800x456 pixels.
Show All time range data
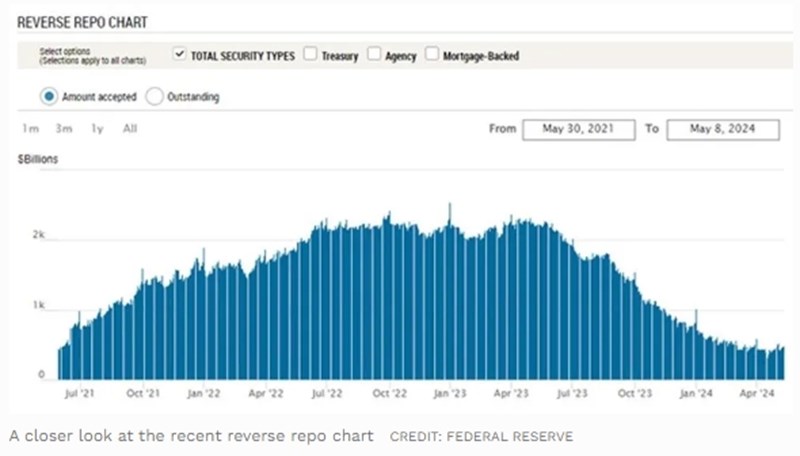[x=130, y=128]
